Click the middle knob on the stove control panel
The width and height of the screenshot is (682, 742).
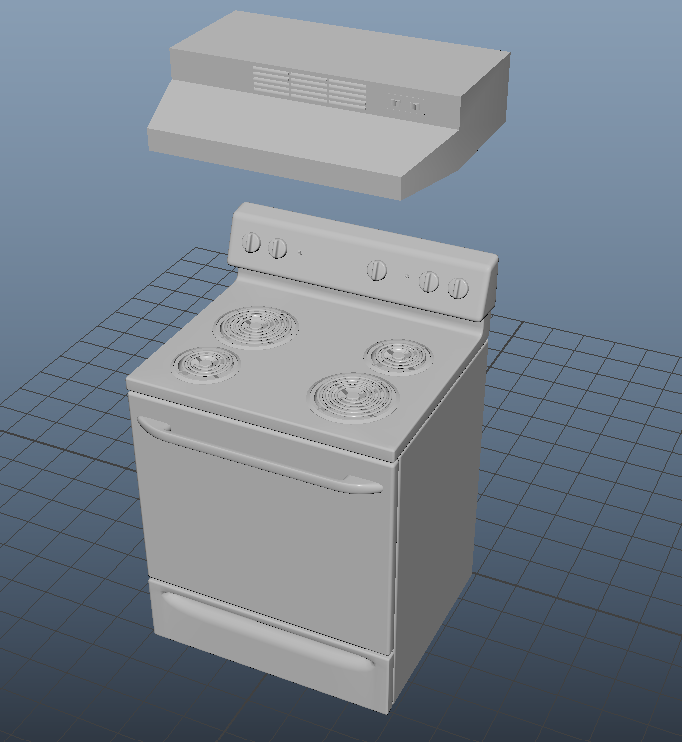pyautogui.click(x=377, y=270)
